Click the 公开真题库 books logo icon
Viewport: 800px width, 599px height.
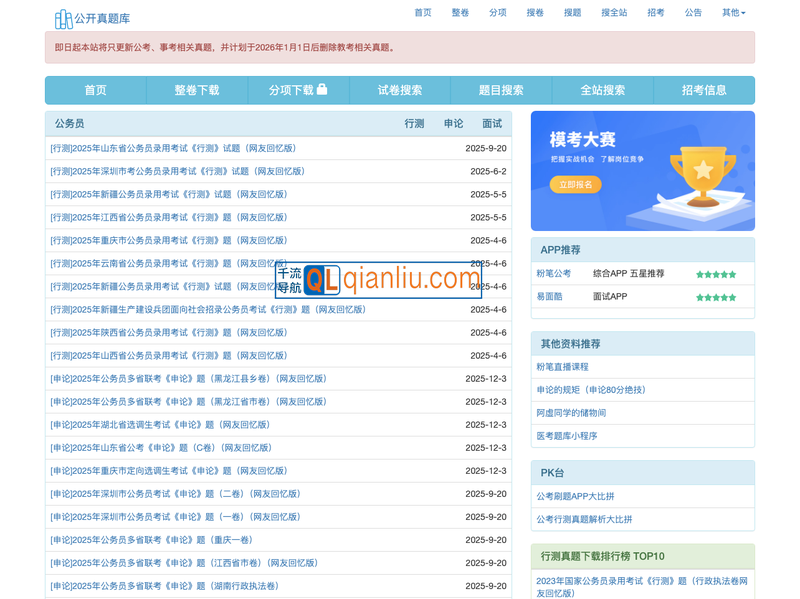click(63, 18)
